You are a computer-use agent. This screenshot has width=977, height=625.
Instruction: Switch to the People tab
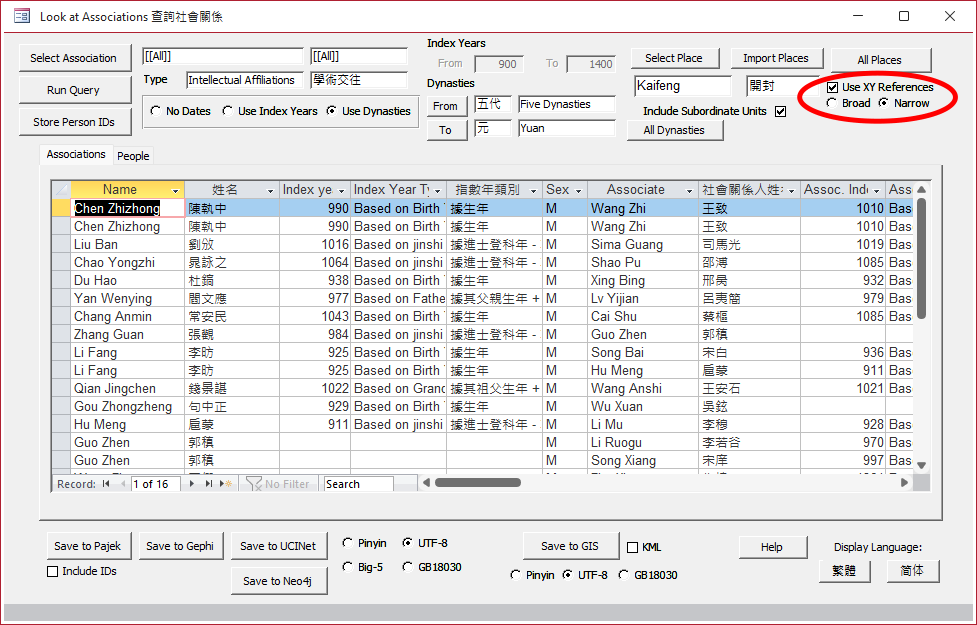pos(133,156)
